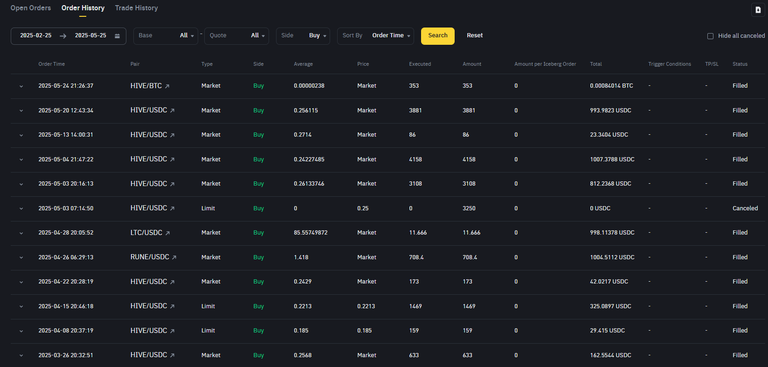
Task: Click the Amount per Iceberg Order header
Action: coord(545,64)
